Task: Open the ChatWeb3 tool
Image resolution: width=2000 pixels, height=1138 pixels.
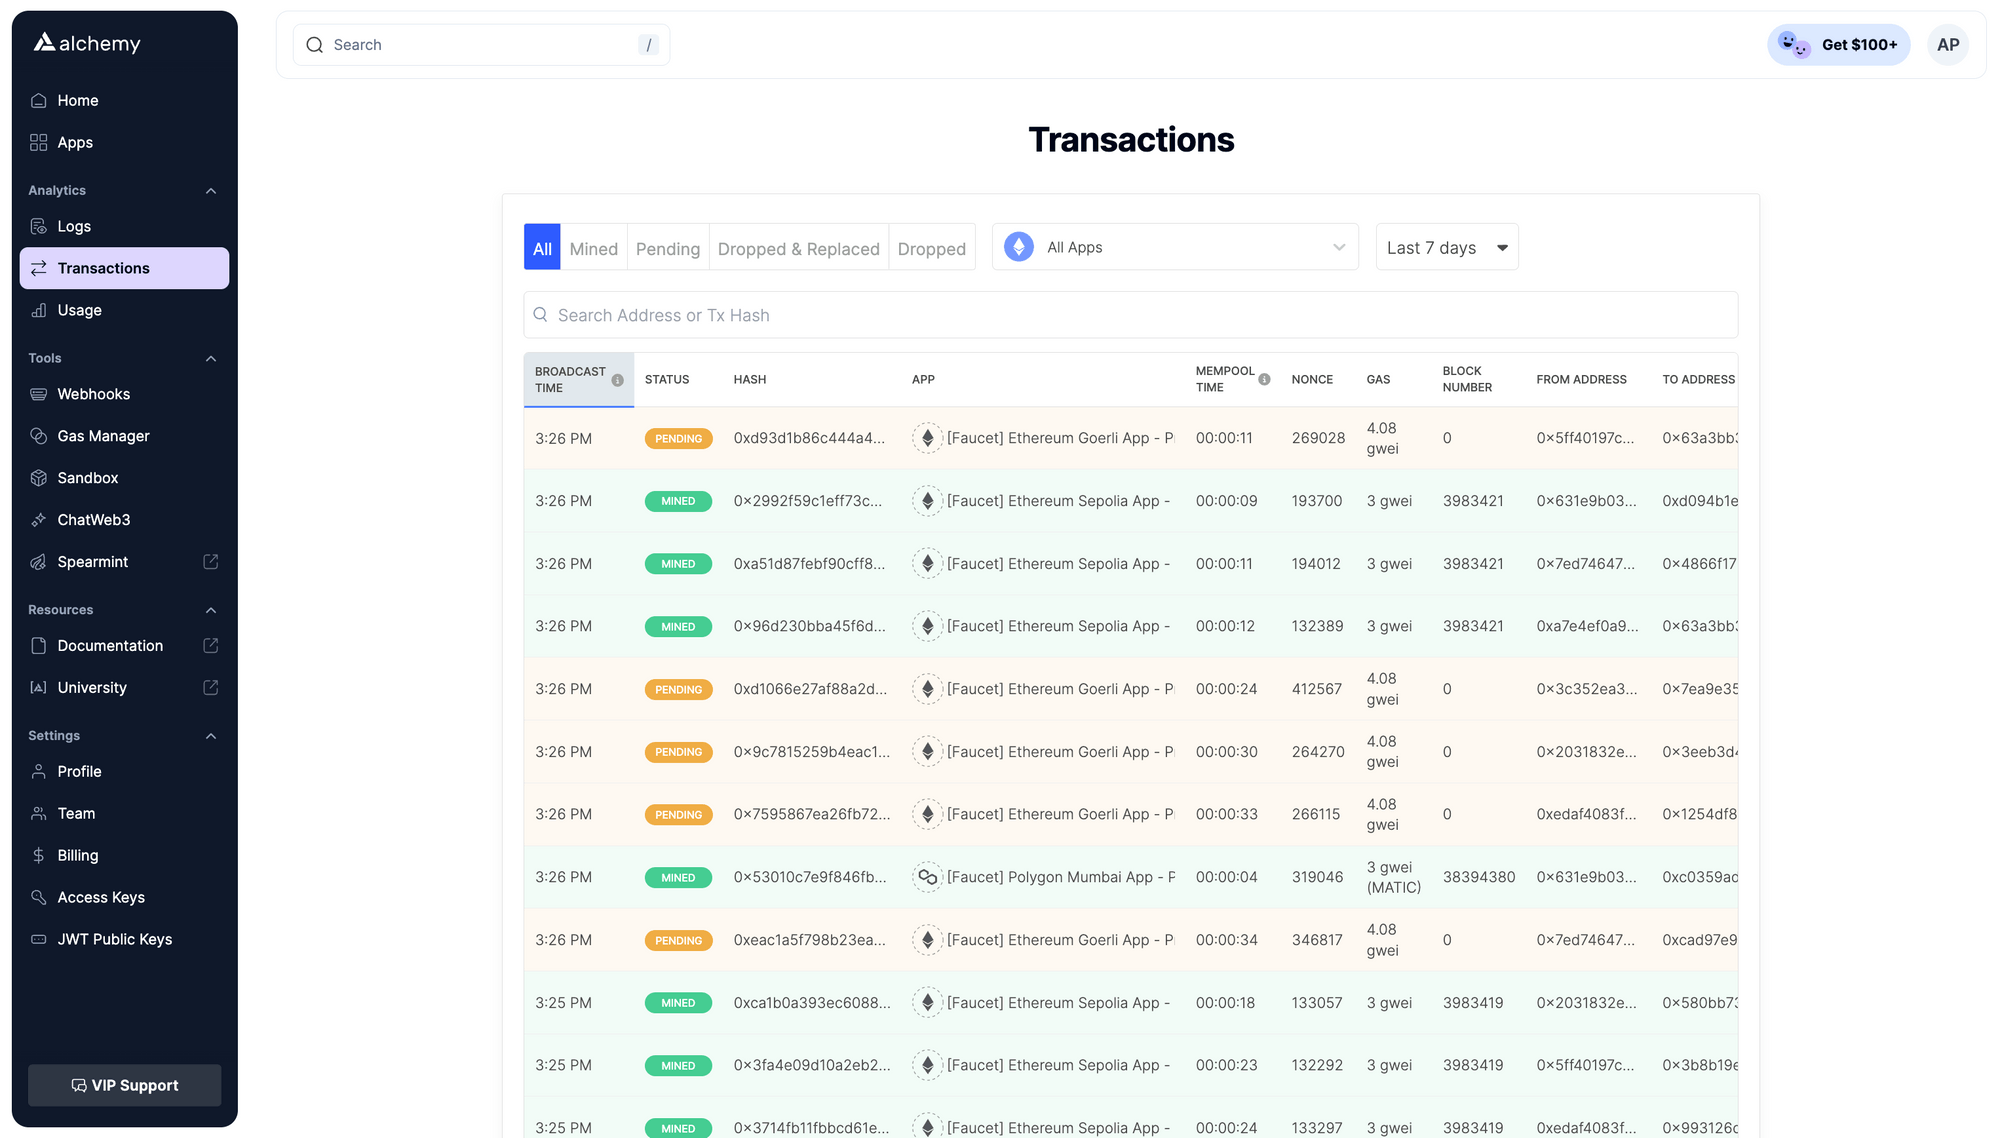Action: click(x=94, y=519)
